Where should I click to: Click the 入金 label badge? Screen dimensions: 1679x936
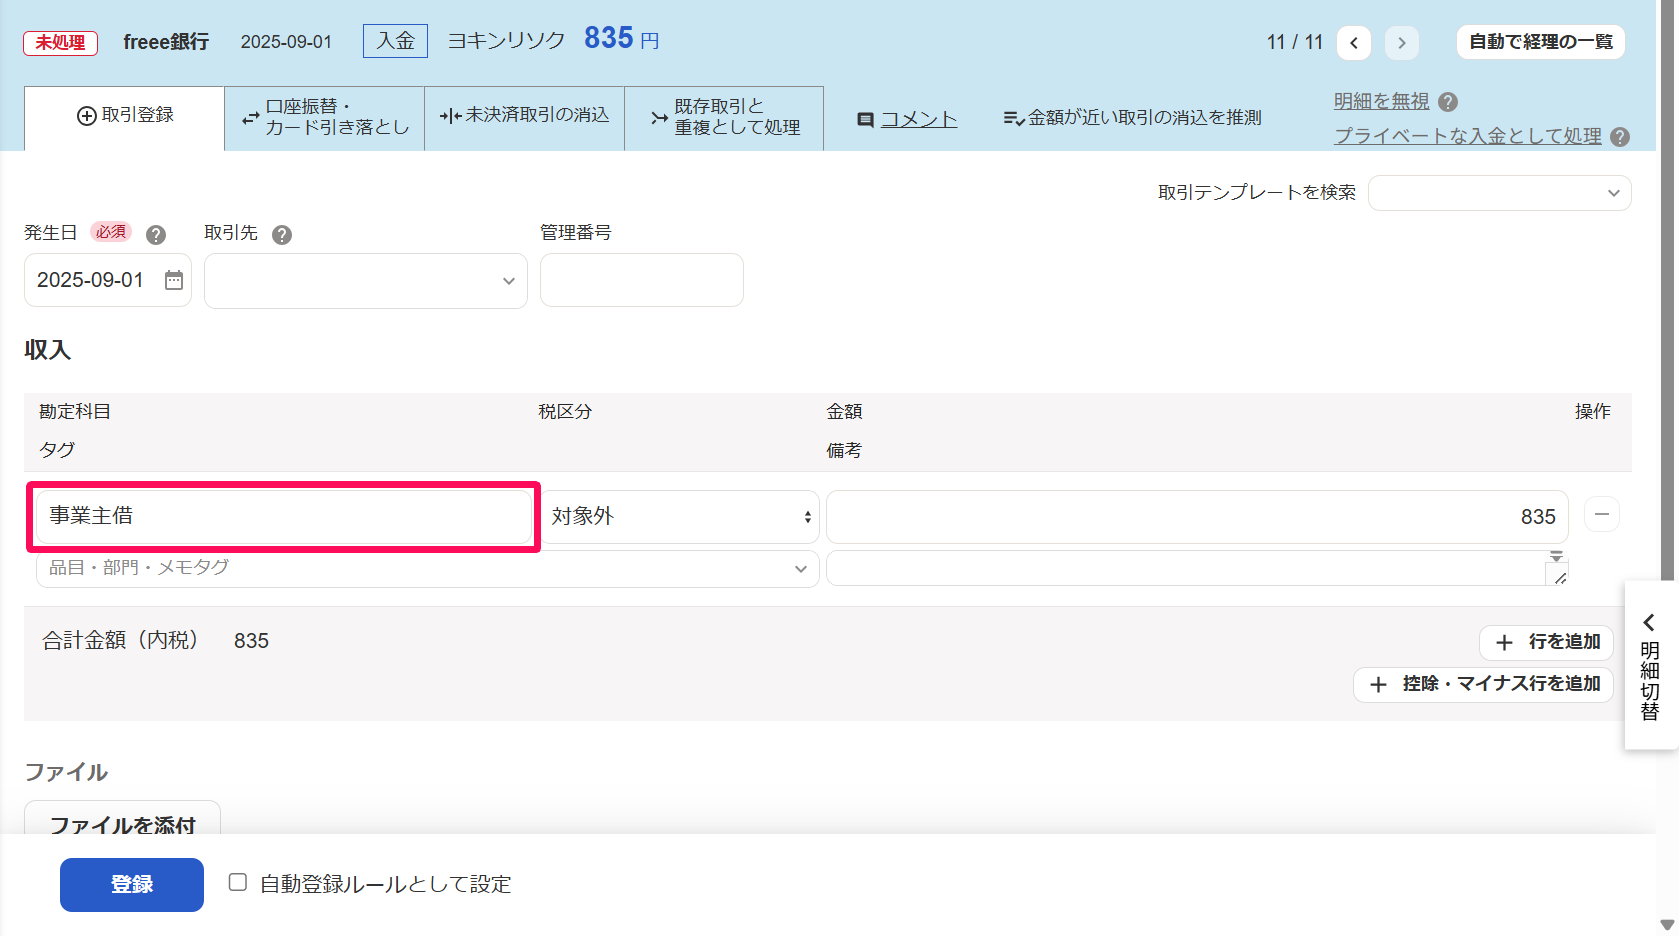pyautogui.click(x=395, y=41)
